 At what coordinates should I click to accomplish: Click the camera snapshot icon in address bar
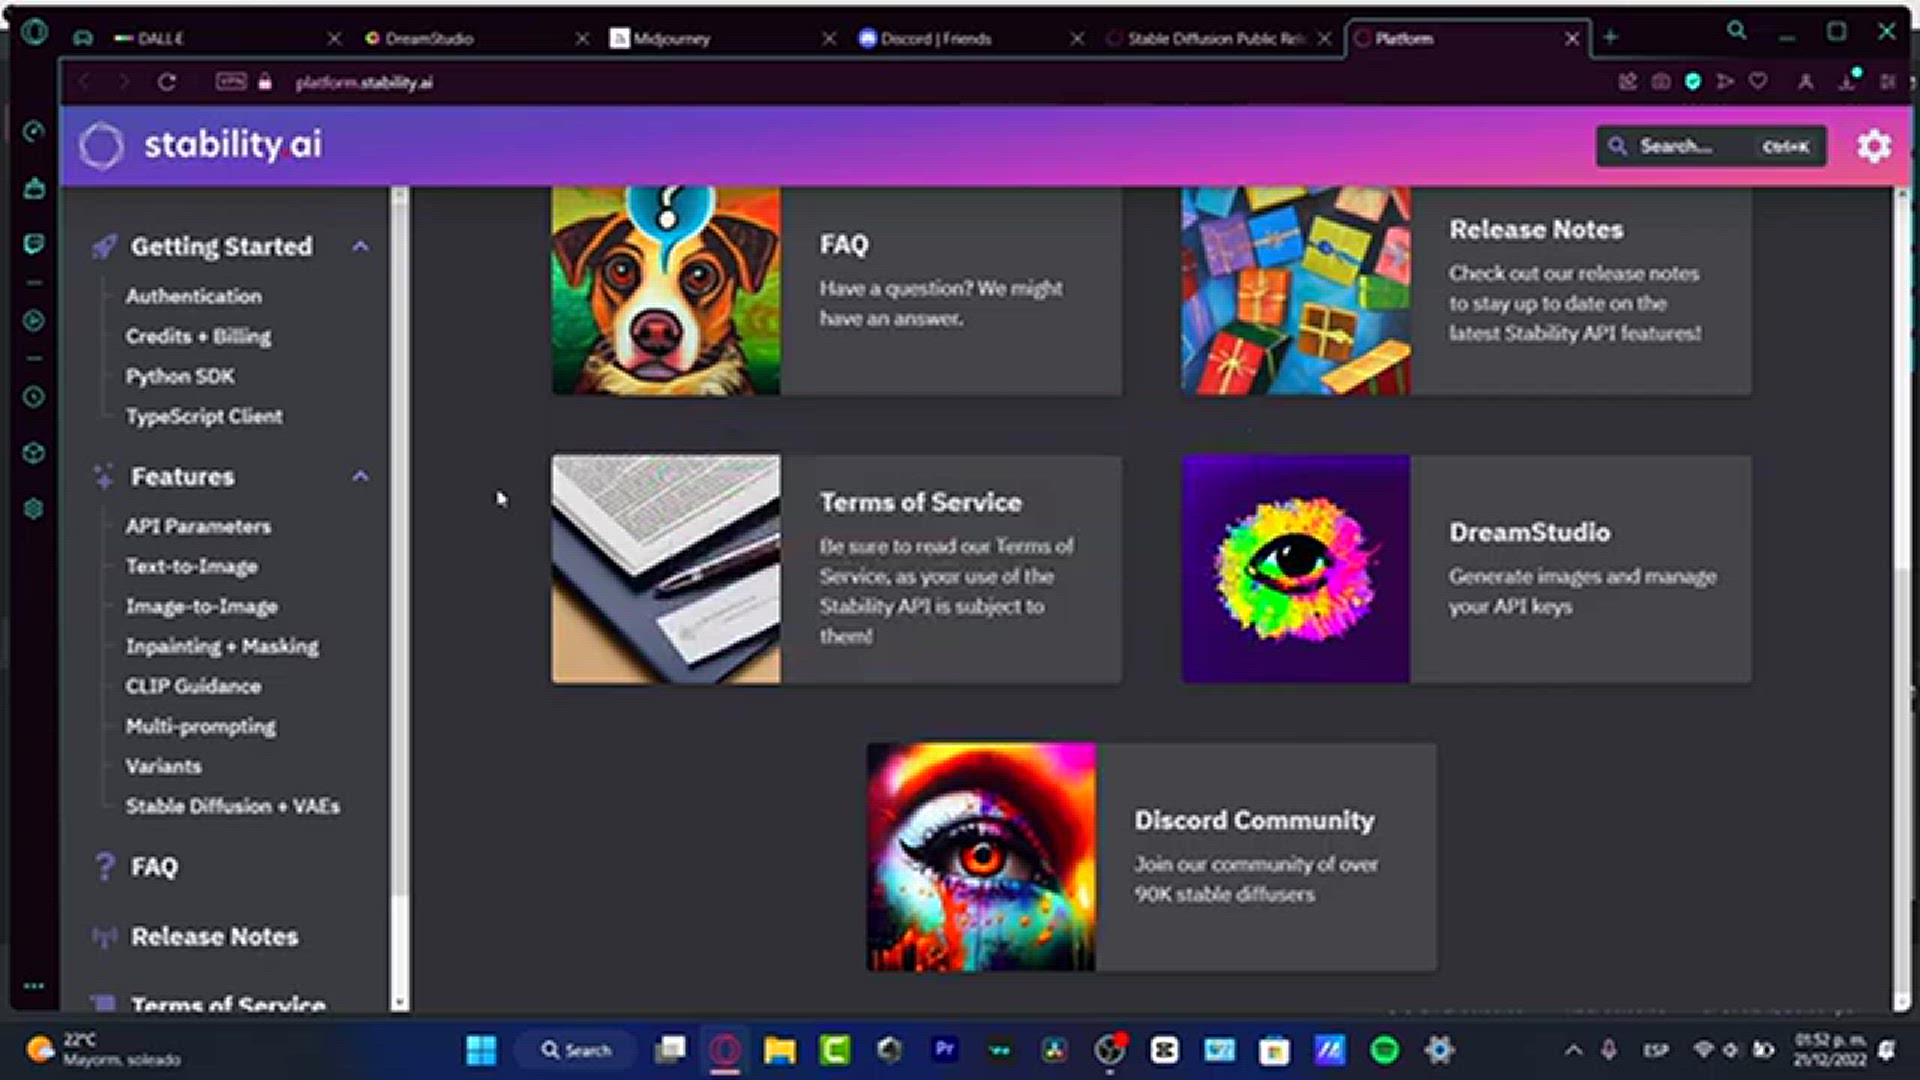(1661, 82)
